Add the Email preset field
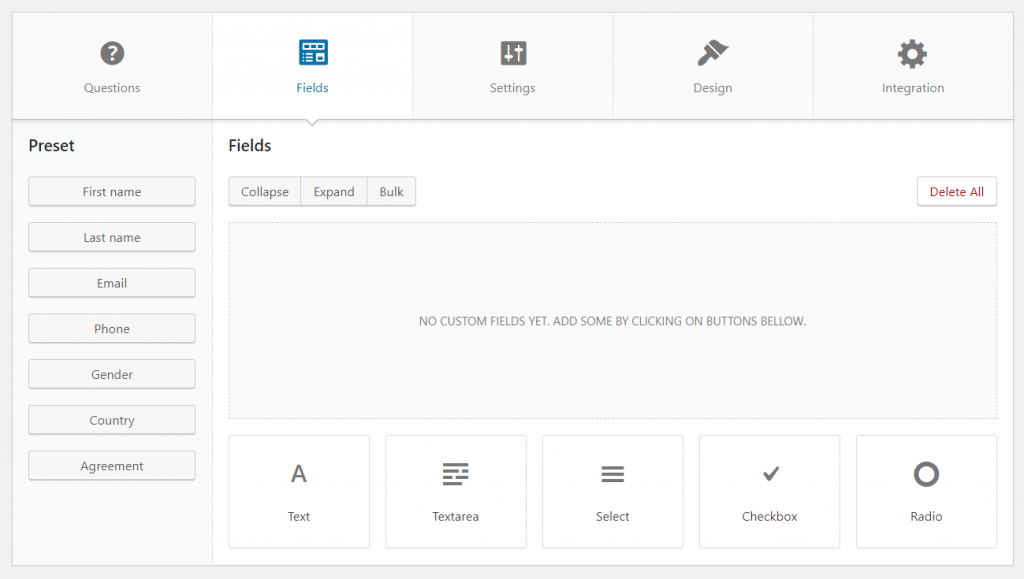 (111, 283)
